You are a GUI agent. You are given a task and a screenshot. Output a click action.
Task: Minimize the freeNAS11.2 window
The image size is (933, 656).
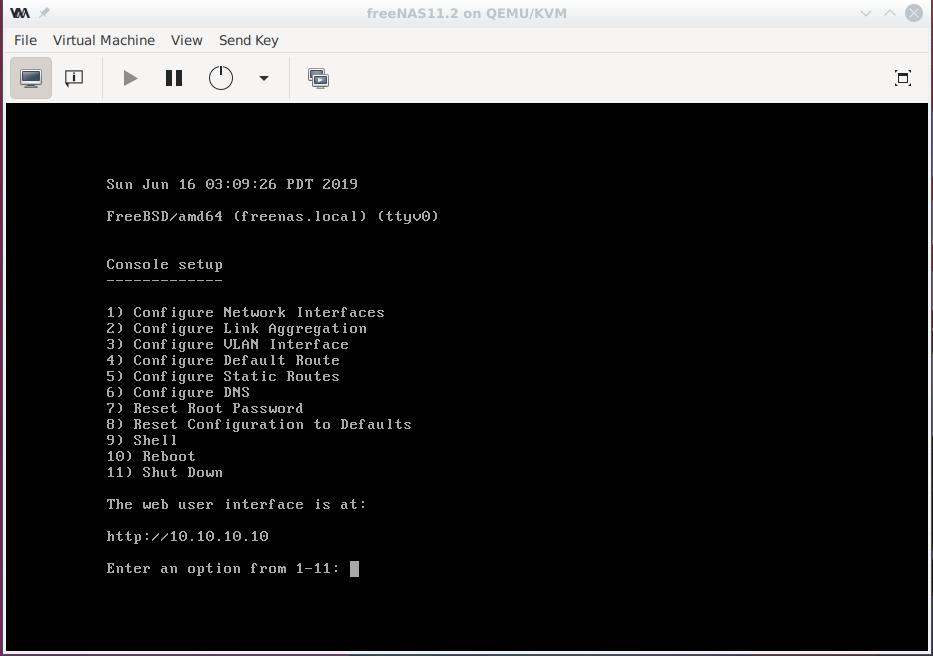coord(866,13)
